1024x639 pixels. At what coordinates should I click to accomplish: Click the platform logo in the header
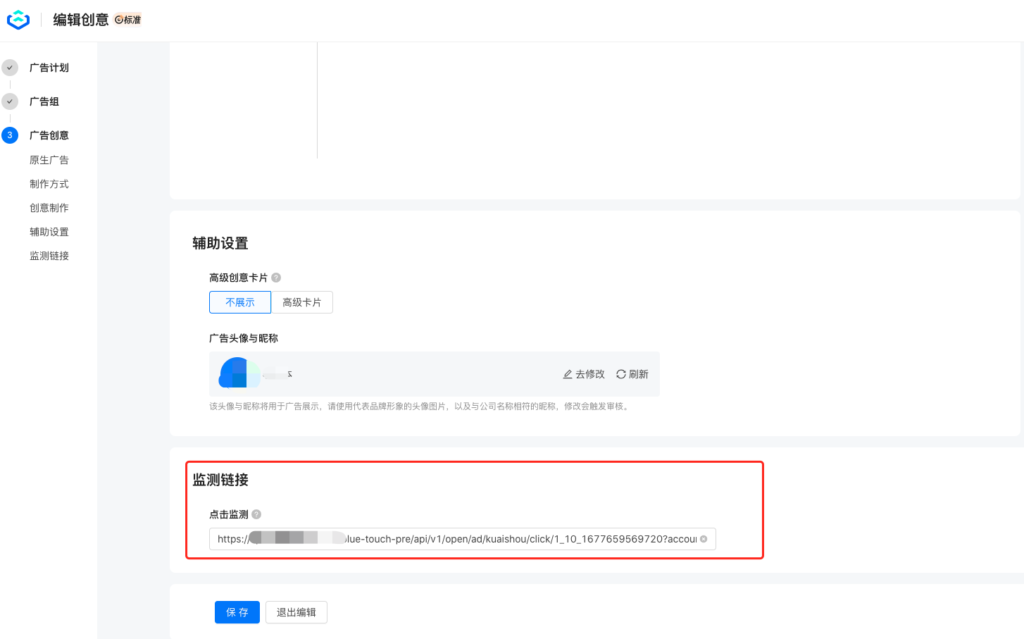18,20
